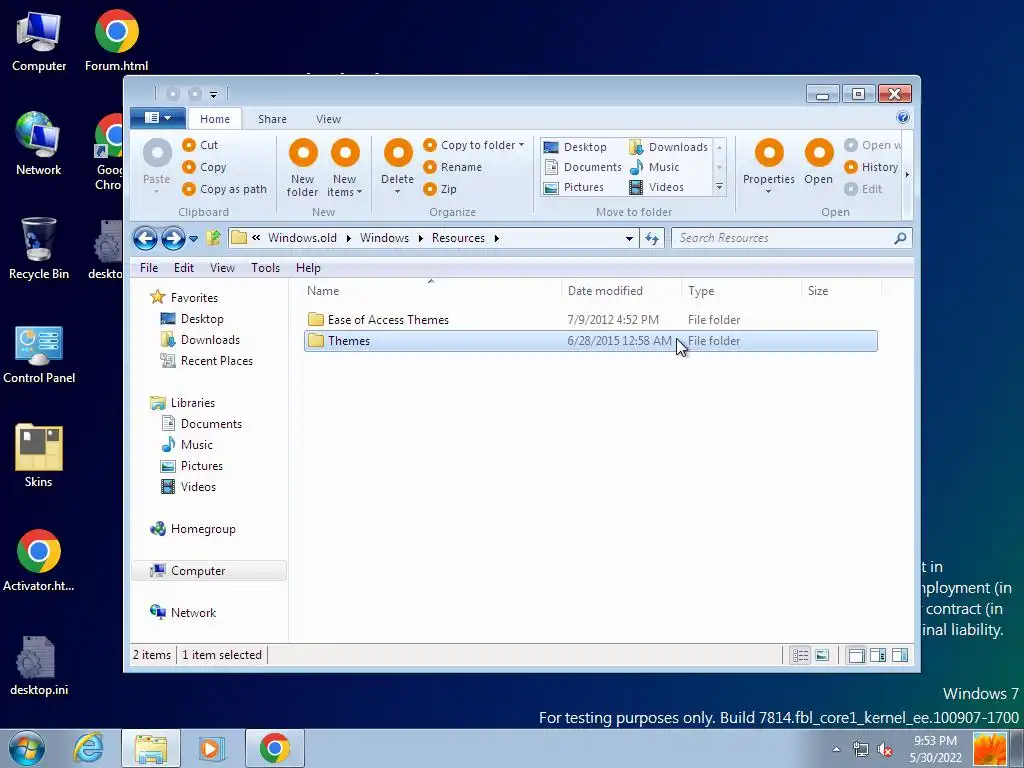Open the explorer Help icon
The image size is (1024, 768).
click(903, 117)
